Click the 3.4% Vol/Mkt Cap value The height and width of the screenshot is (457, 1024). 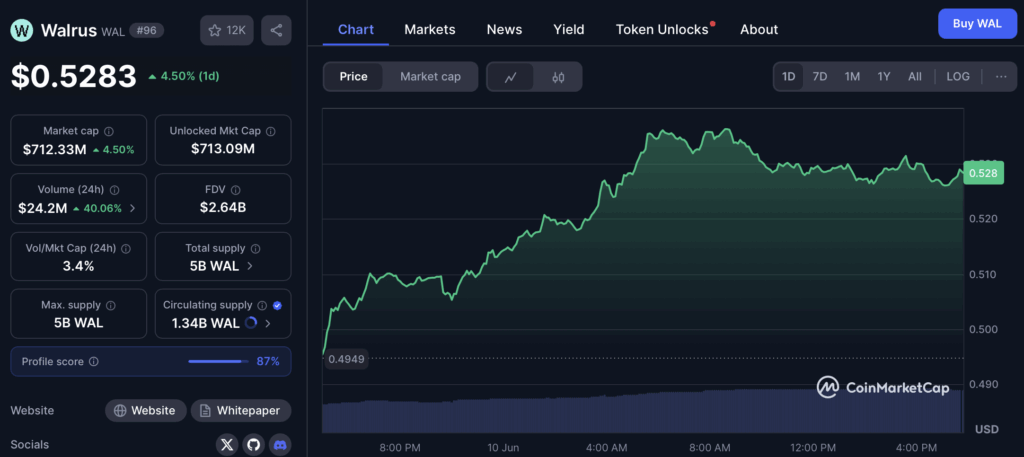[78, 266]
